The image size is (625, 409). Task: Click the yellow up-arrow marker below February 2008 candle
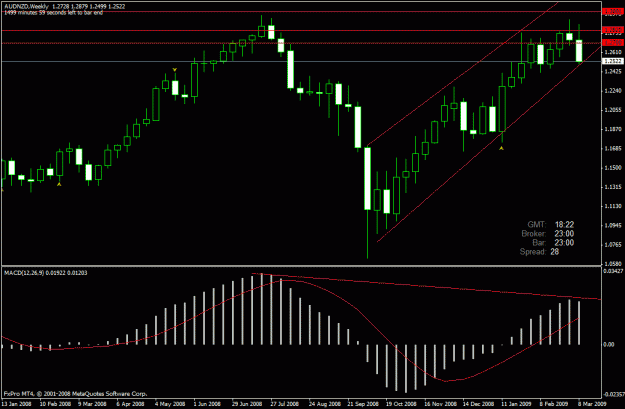tap(59, 184)
